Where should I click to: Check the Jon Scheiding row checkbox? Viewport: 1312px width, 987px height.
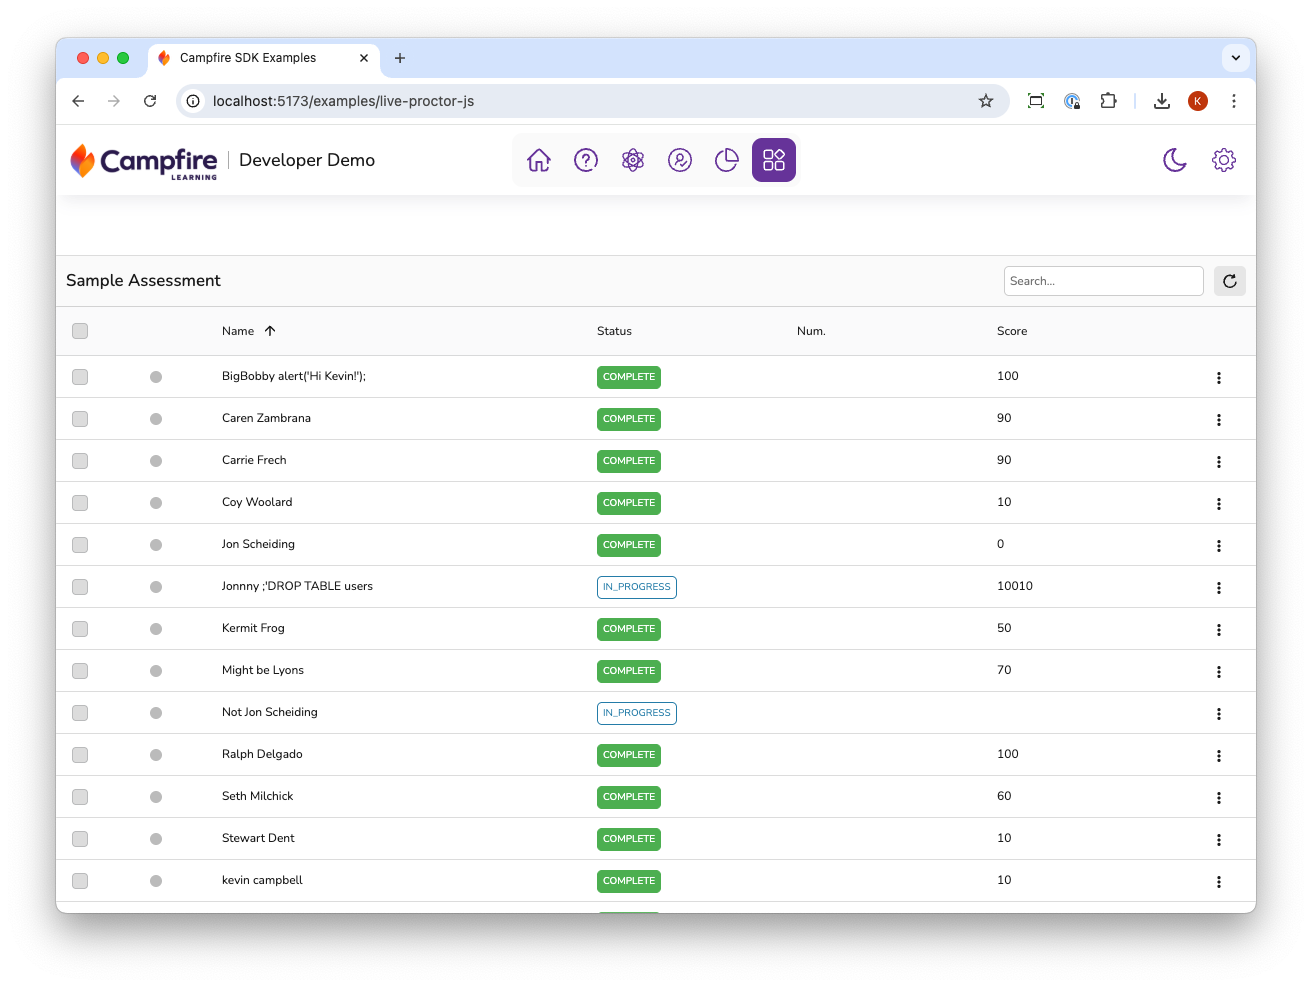point(80,545)
